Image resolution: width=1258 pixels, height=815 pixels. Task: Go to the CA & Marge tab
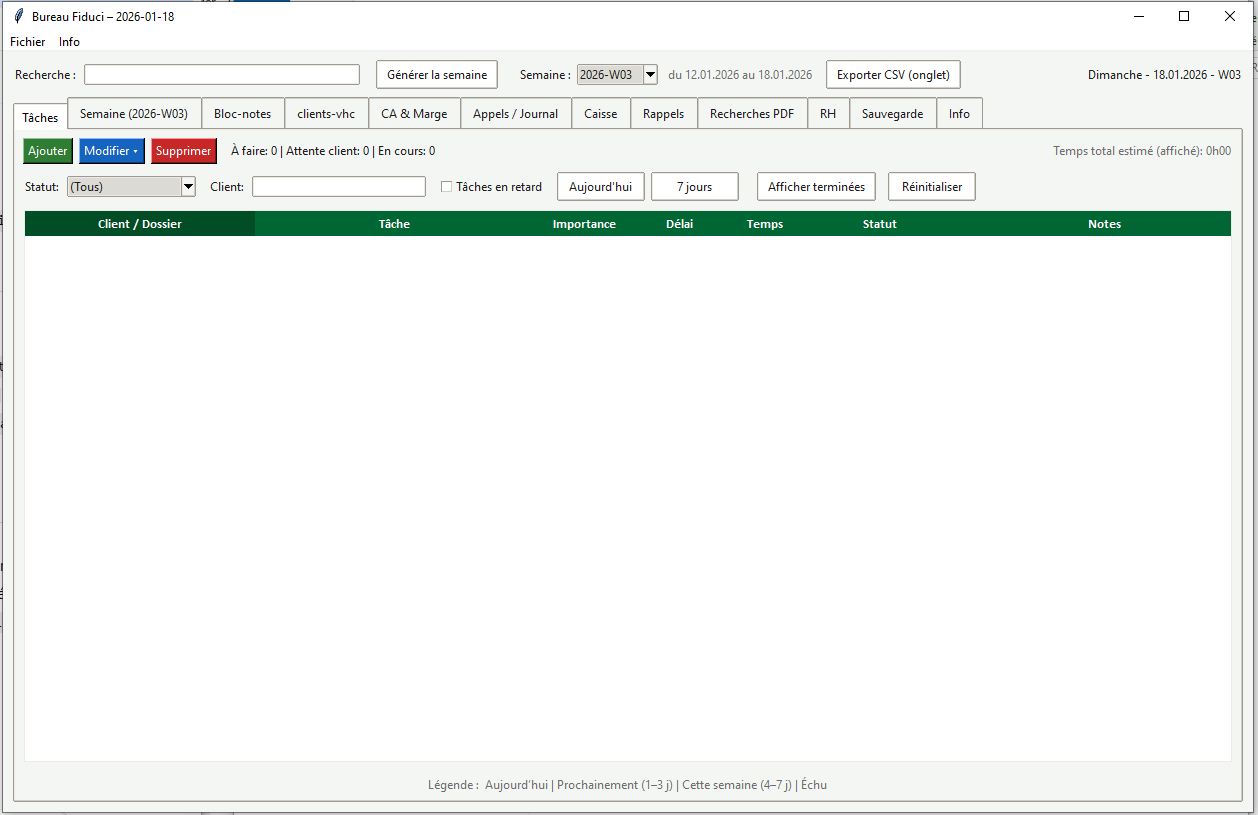point(414,114)
